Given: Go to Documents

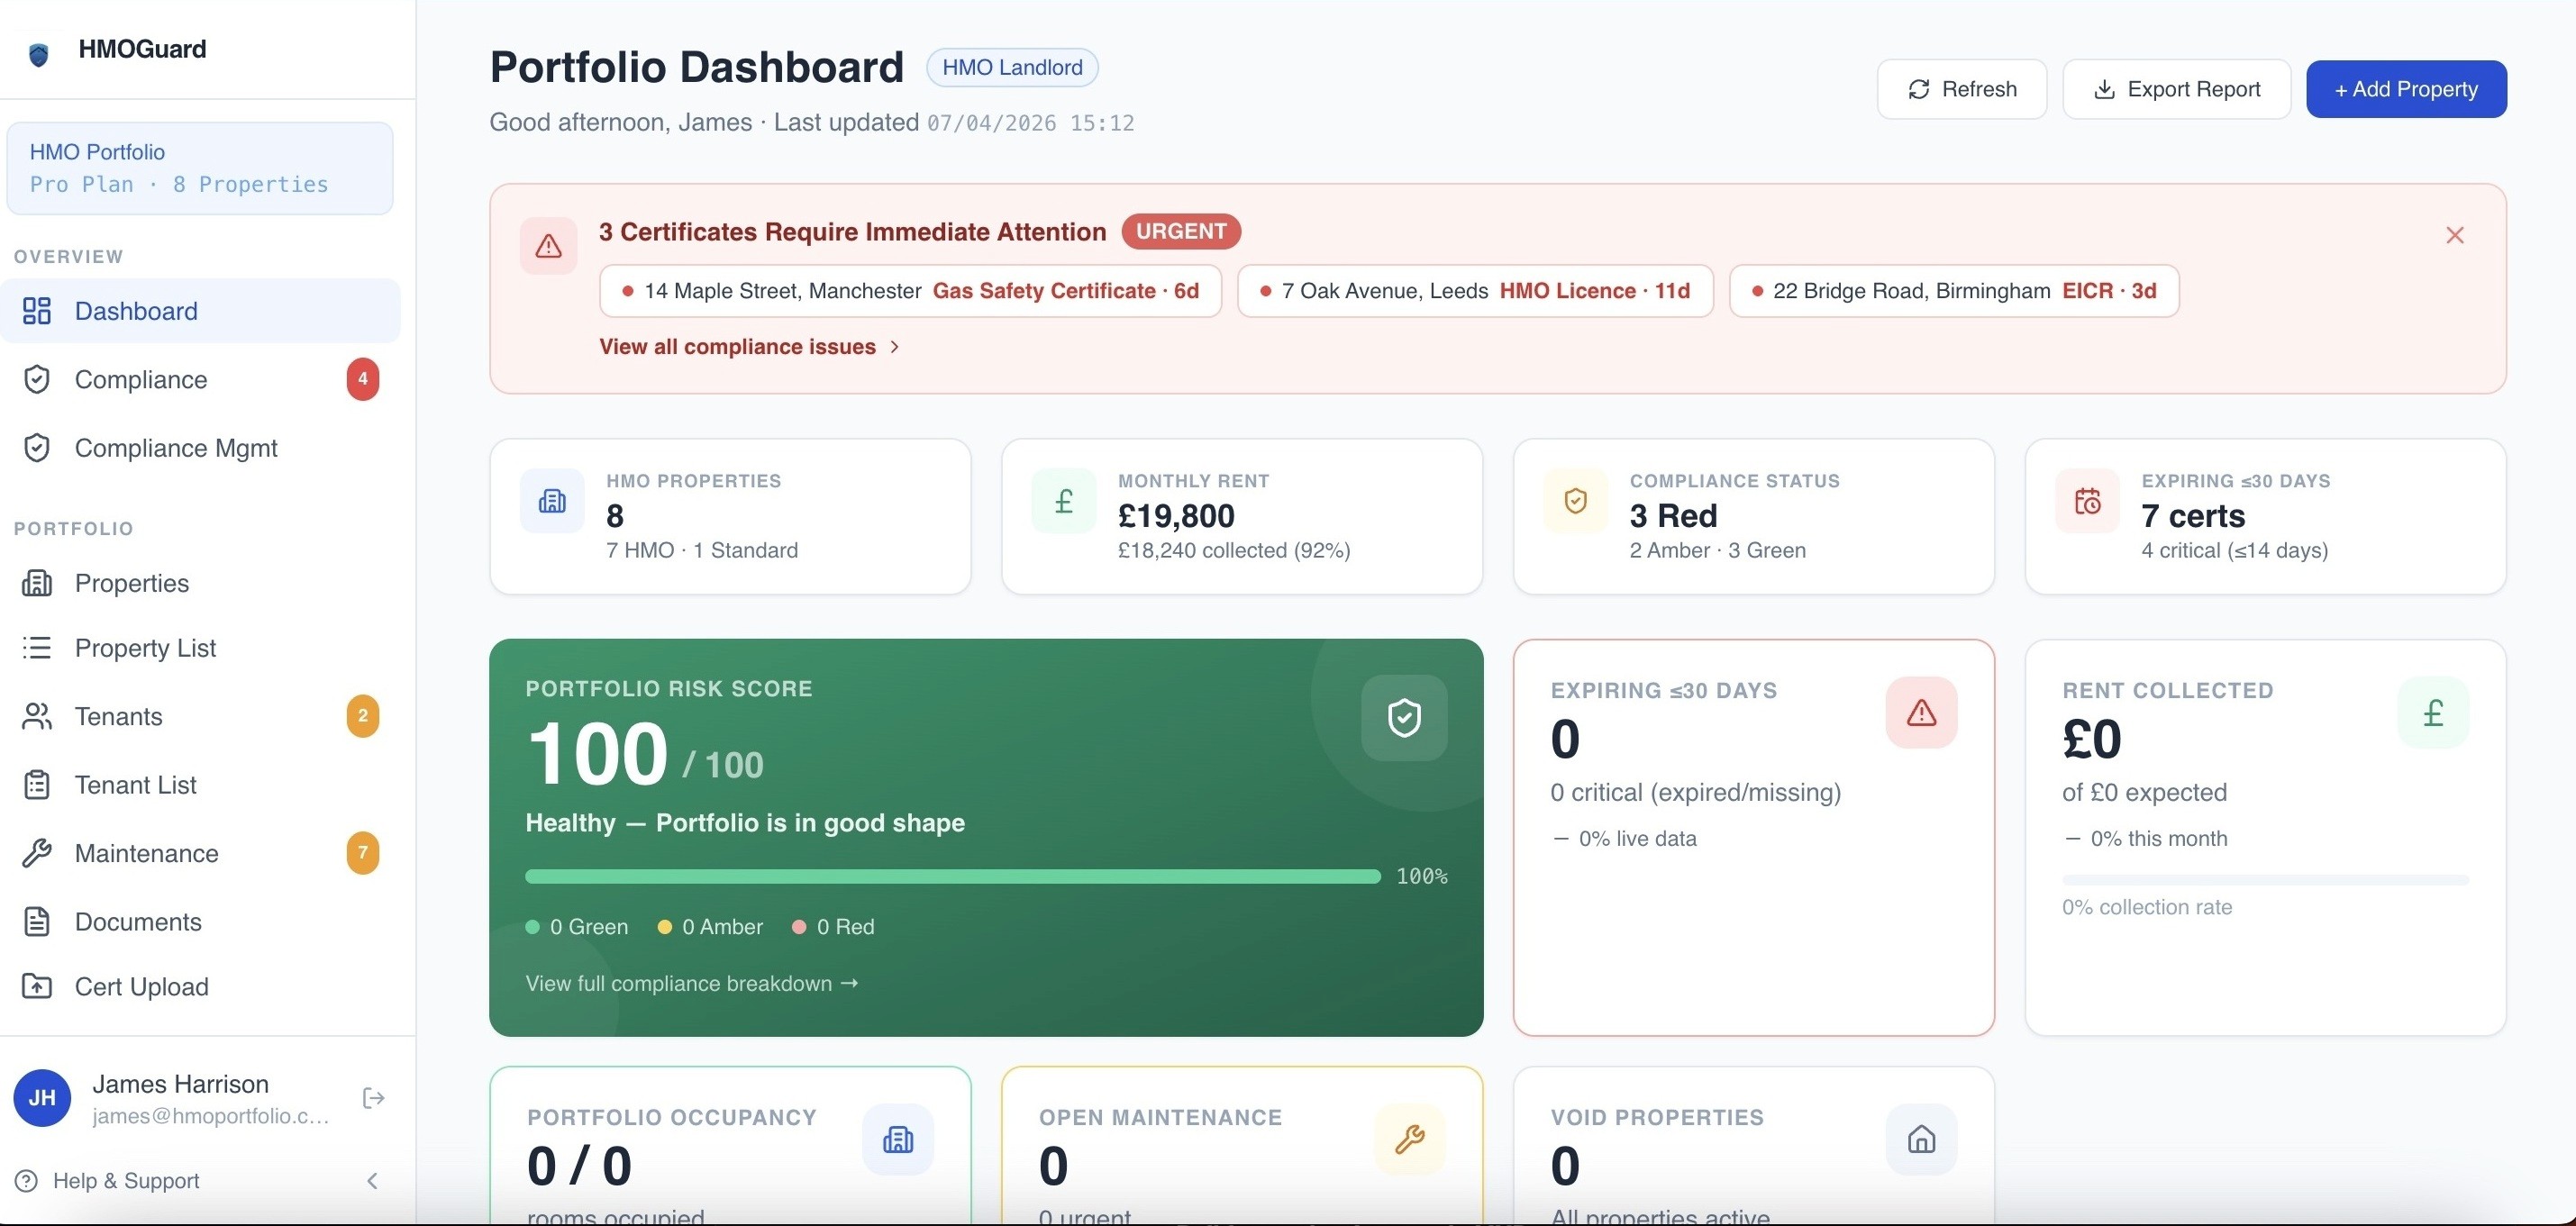Looking at the screenshot, I should pos(200,922).
